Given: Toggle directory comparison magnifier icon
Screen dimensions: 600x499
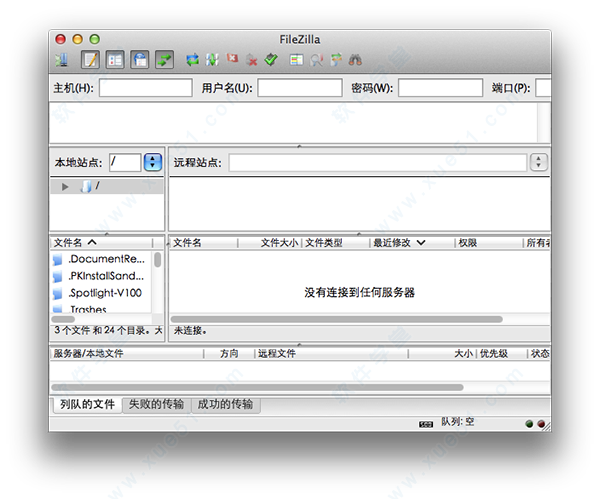Looking at the screenshot, I should (x=316, y=60).
